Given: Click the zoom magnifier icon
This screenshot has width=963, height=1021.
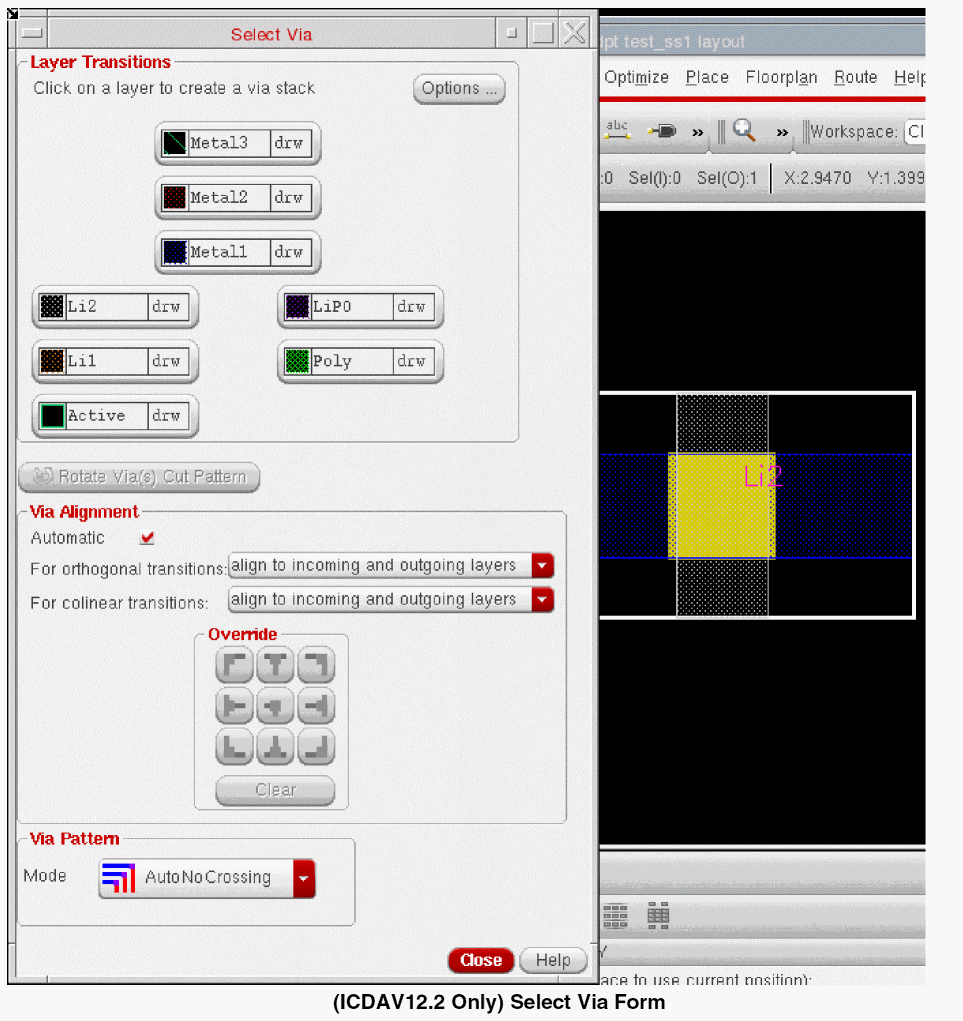Looking at the screenshot, I should tap(744, 130).
